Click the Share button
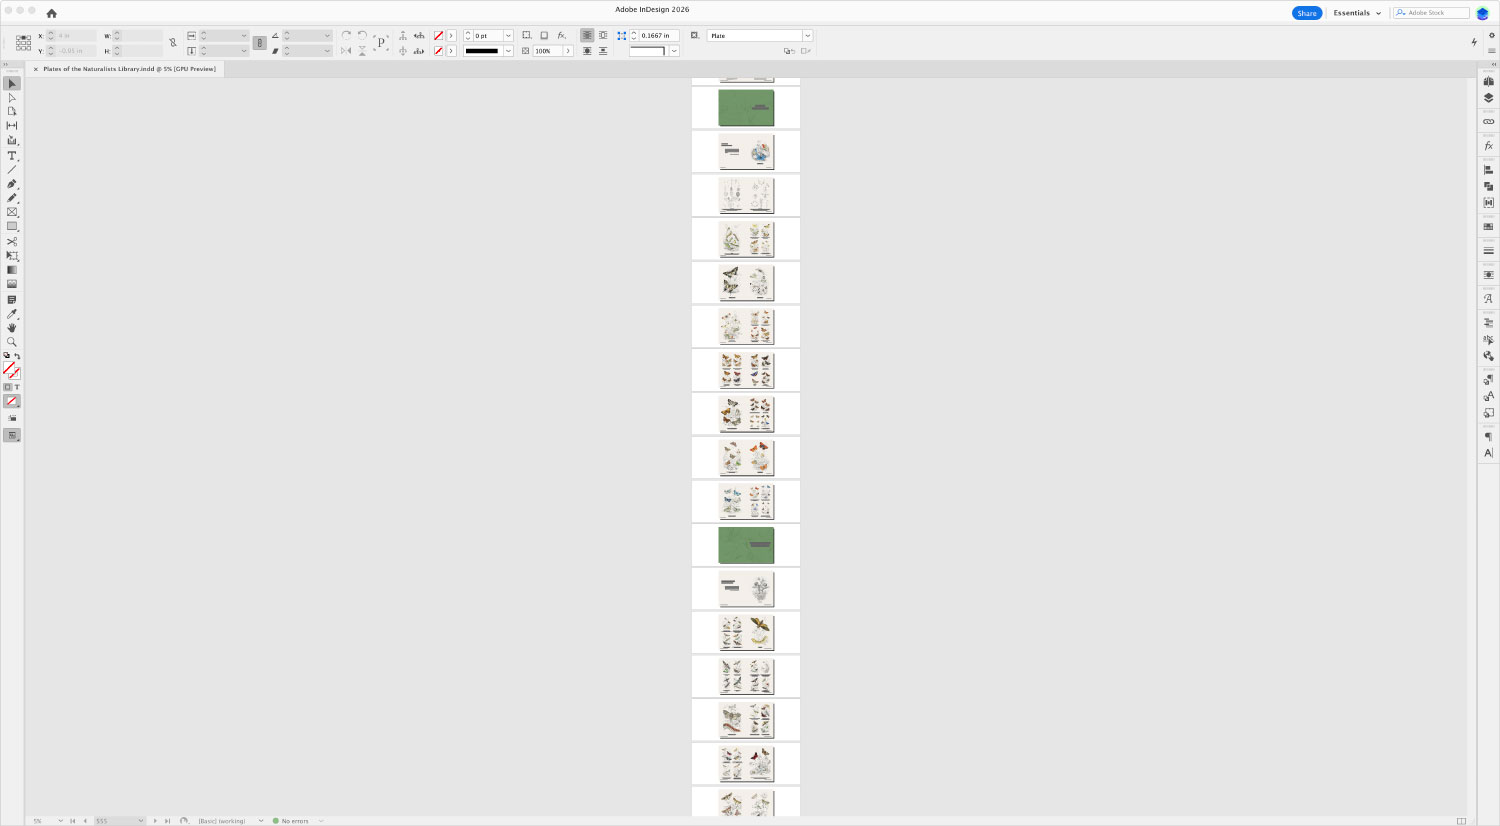The height and width of the screenshot is (826, 1500). pyautogui.click(x=1307, y=13)
